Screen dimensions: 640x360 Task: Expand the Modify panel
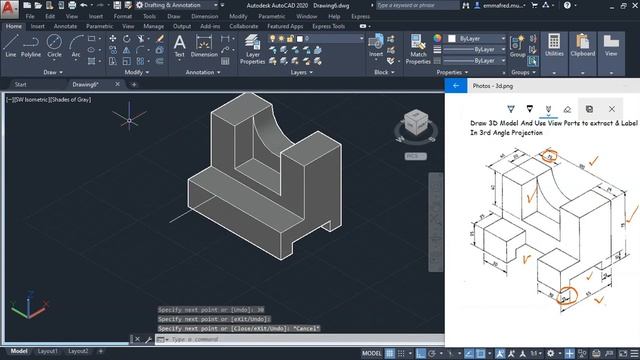point(137,72)
